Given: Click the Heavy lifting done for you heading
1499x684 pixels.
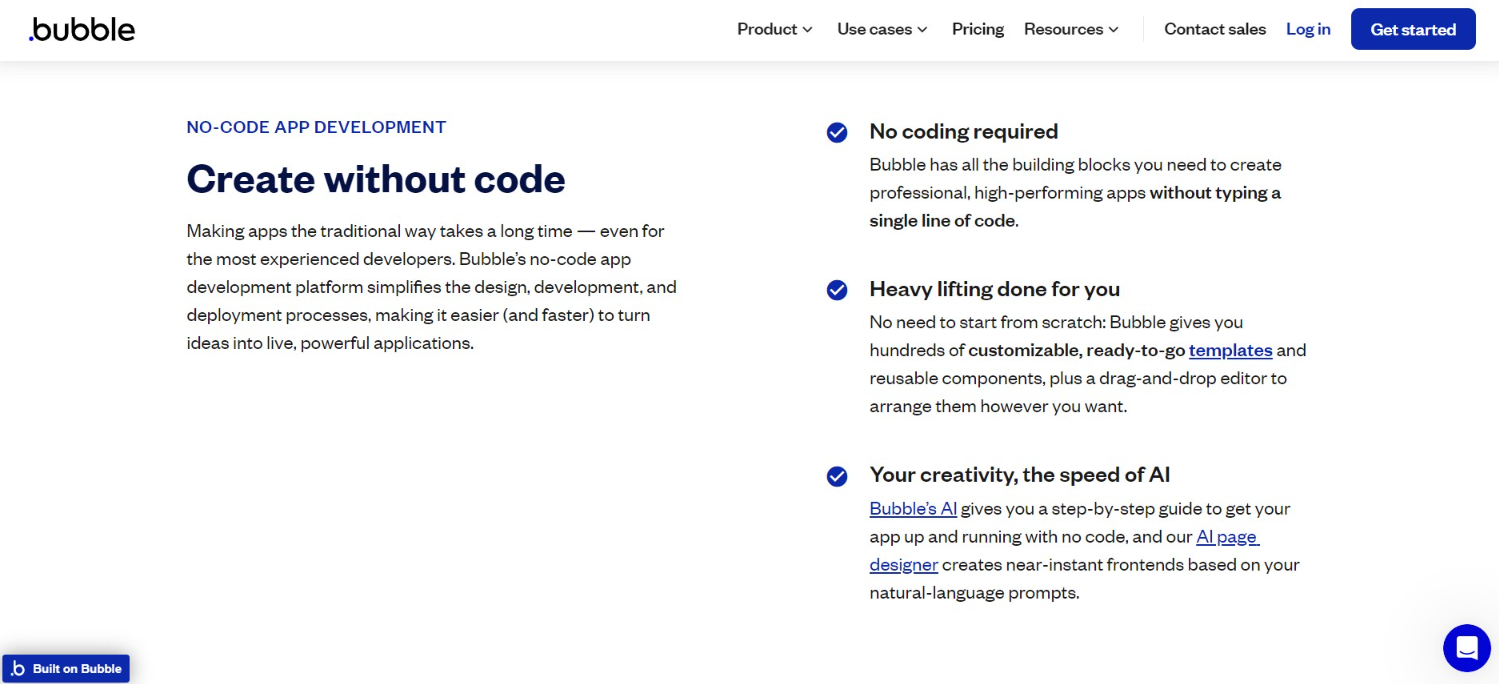Looking at the screenshot, I should (x=994, y=289).
